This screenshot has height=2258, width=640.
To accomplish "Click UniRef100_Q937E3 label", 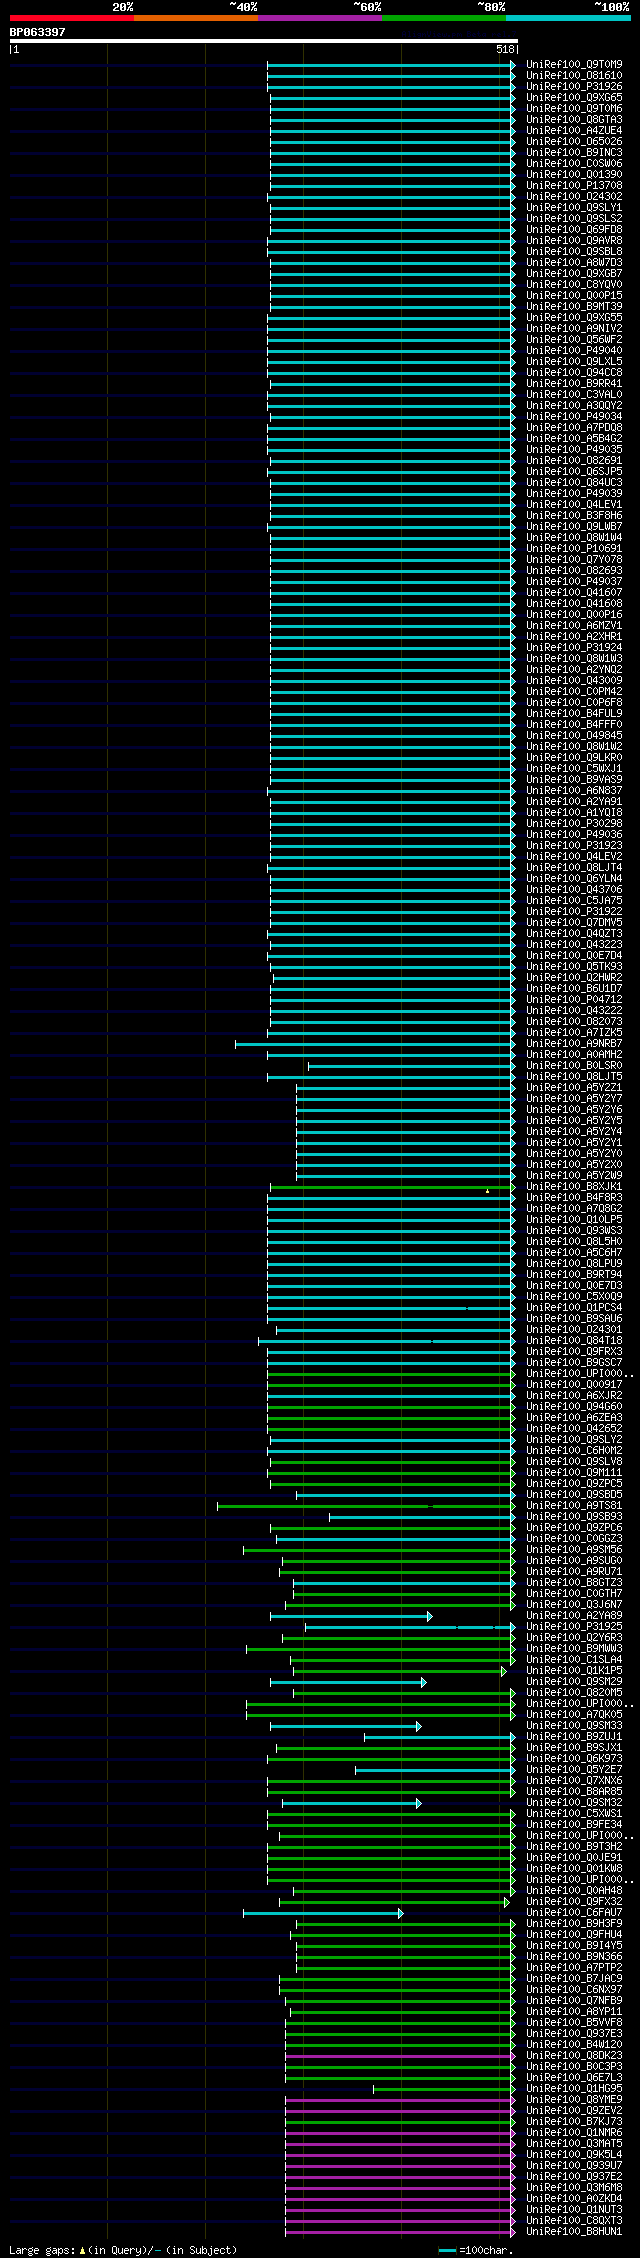I will click(575, 2034).
